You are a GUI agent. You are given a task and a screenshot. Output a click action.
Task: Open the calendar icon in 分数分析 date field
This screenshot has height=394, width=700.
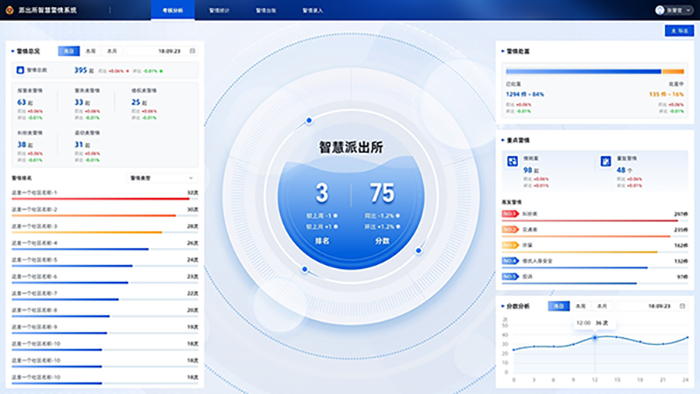[682, 306]
